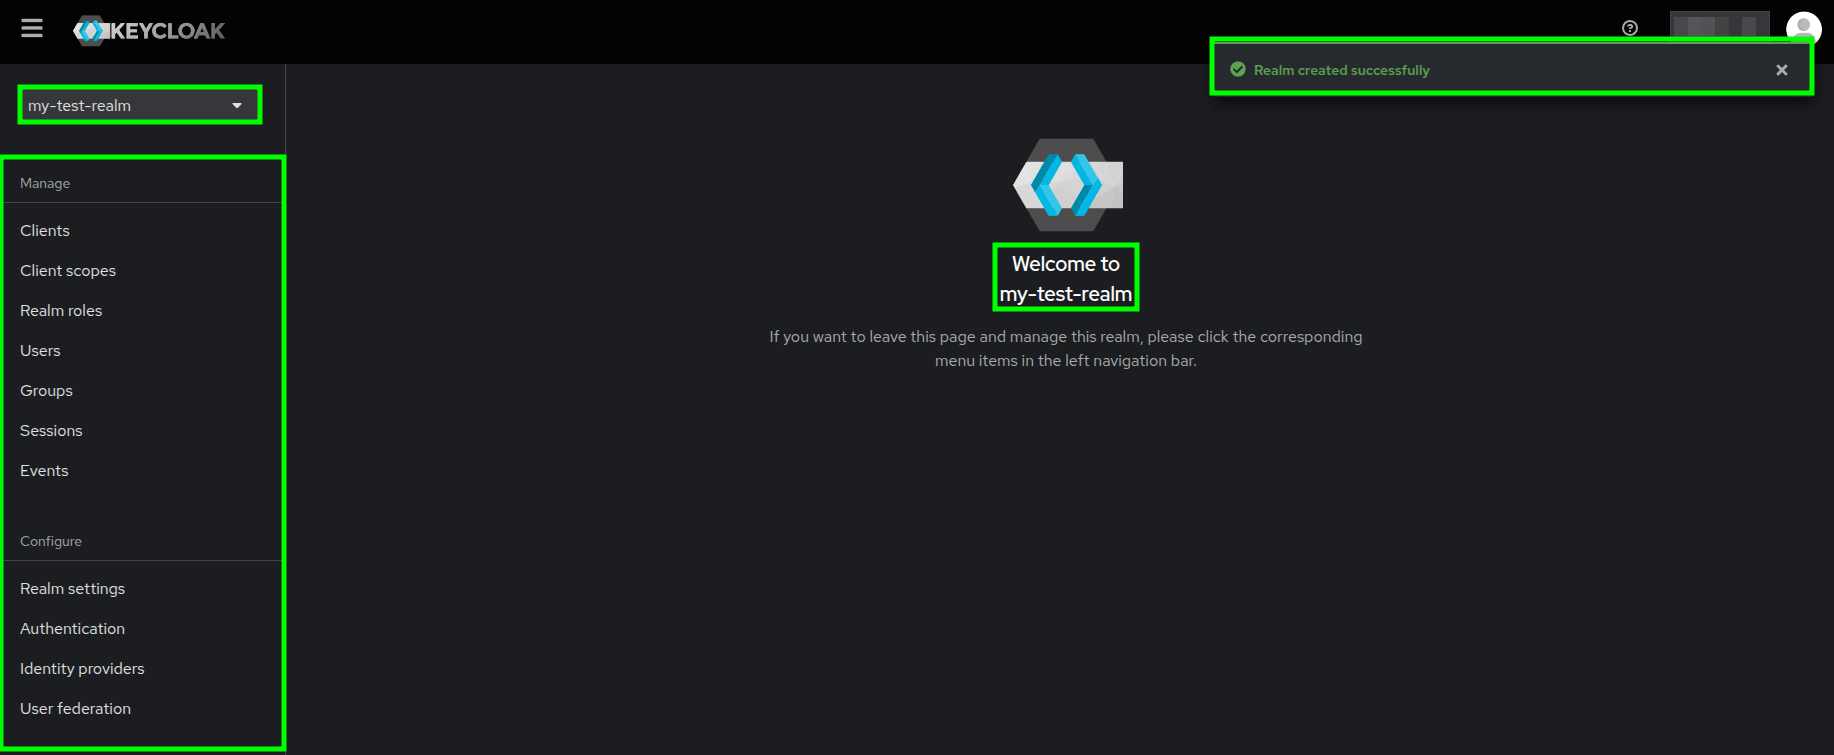Click the large Keycloak logo on welcome page
Viewport: 1834px width, 755px height.
(1068, 185)
